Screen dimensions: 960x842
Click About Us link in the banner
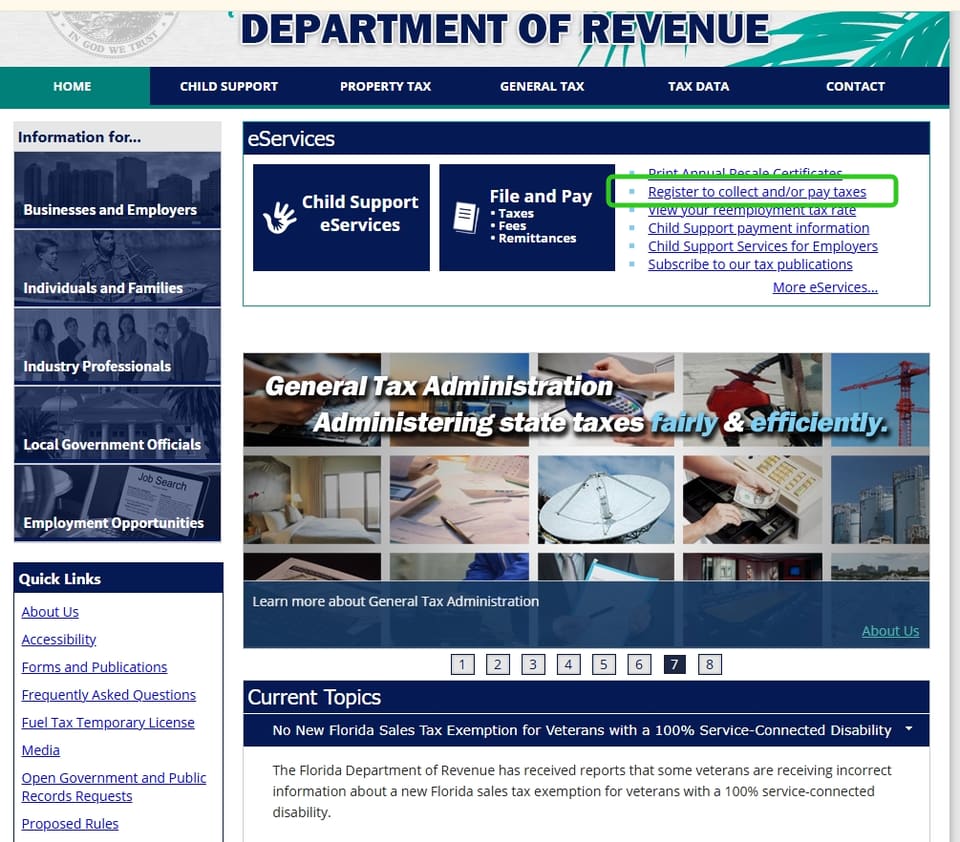pos(890,631)
